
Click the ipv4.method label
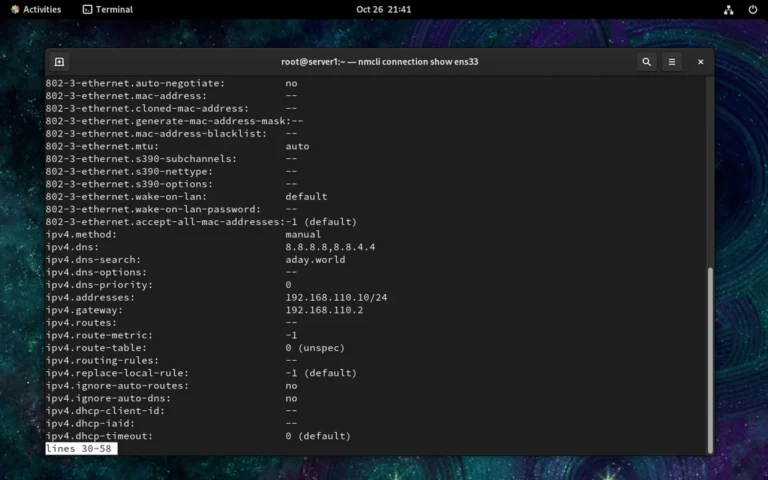81,234
